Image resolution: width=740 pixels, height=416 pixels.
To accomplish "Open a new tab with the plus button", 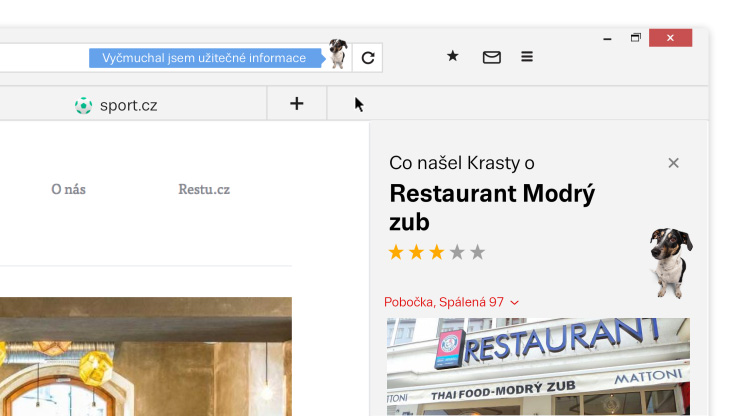I will point(297,103).
